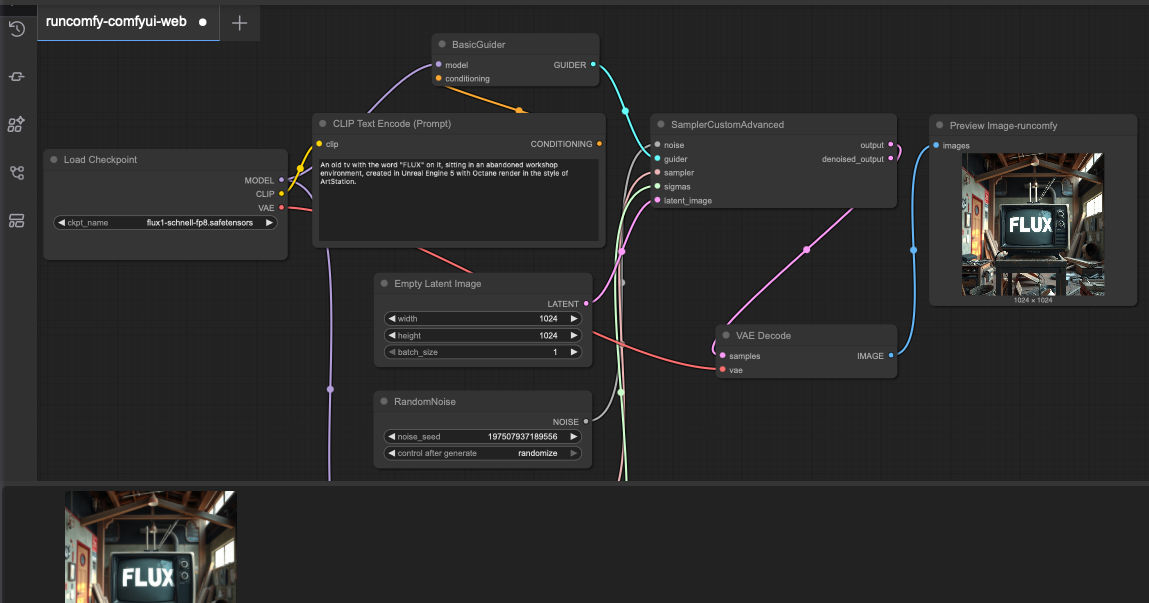Increase height with the right arrow

(x=574, y=336)
